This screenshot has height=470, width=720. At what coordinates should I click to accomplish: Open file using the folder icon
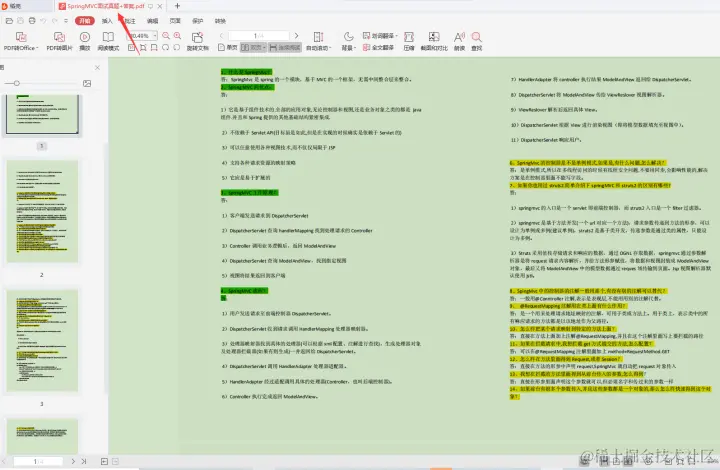coord(9,21)
